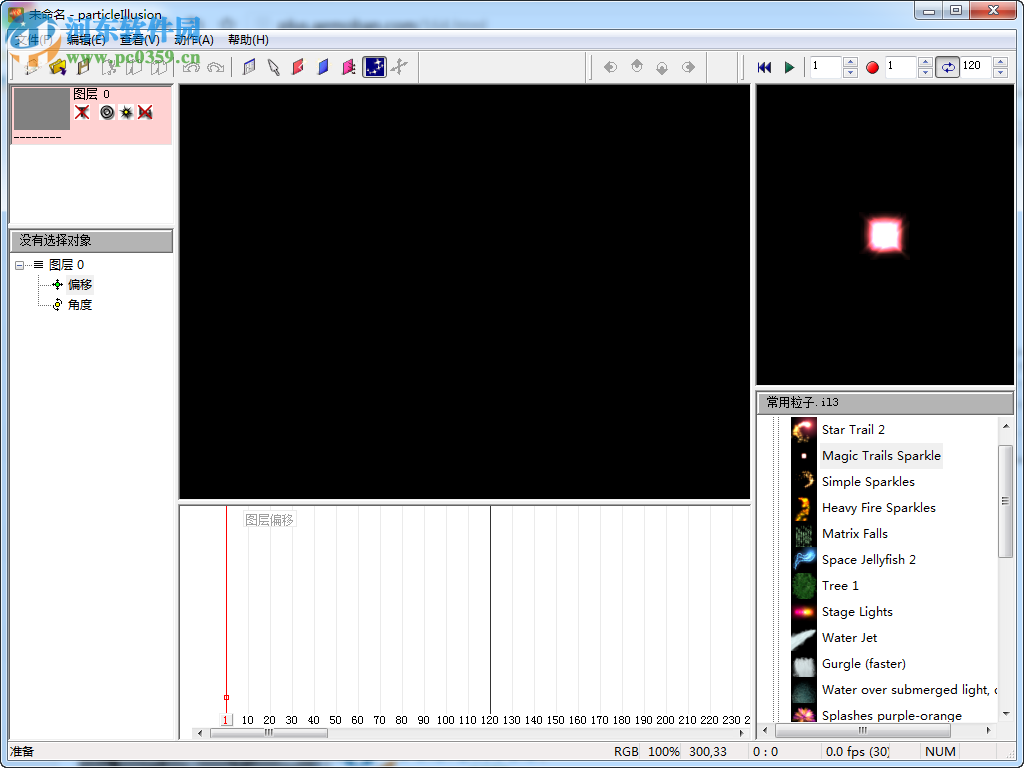Click the open file folder icon
Viewport: 1024px width, 768px height.
coord(58,67)
